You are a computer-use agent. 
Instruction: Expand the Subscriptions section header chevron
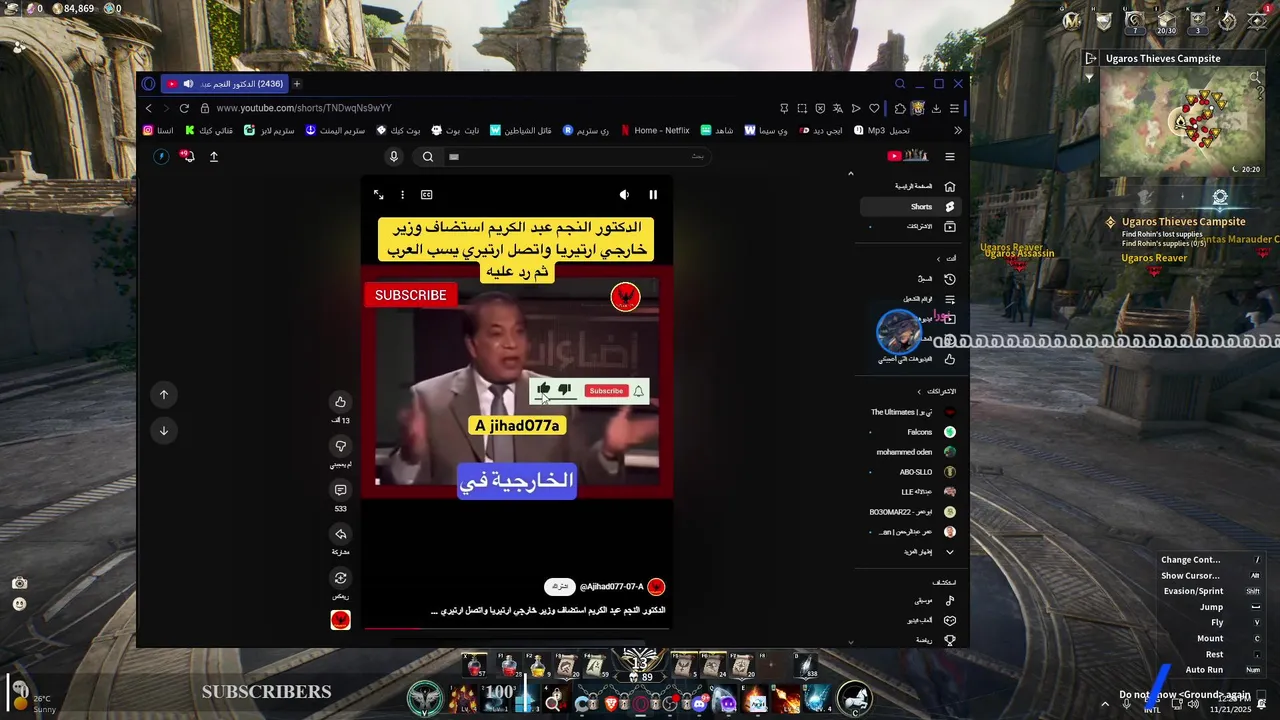click(x=919, y=391)
